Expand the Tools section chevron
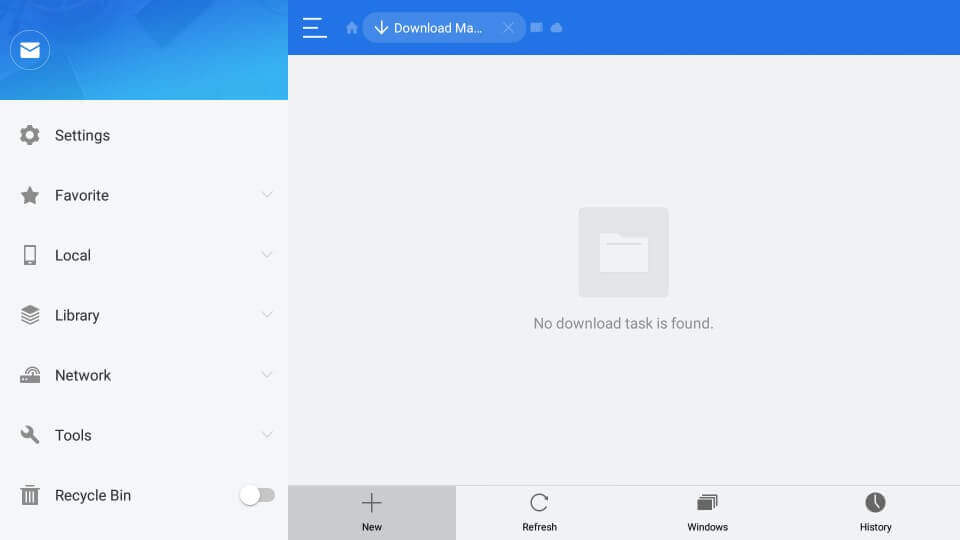The height and width of the screenshot is (540, 960). (x=267, y=435)
